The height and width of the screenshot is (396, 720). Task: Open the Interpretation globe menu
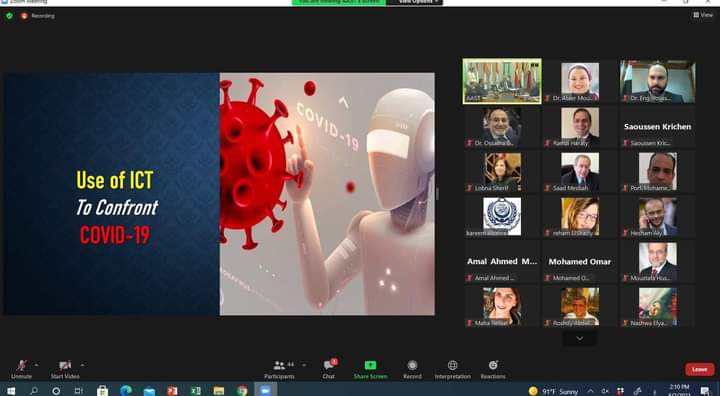click(x=452, y=369)
